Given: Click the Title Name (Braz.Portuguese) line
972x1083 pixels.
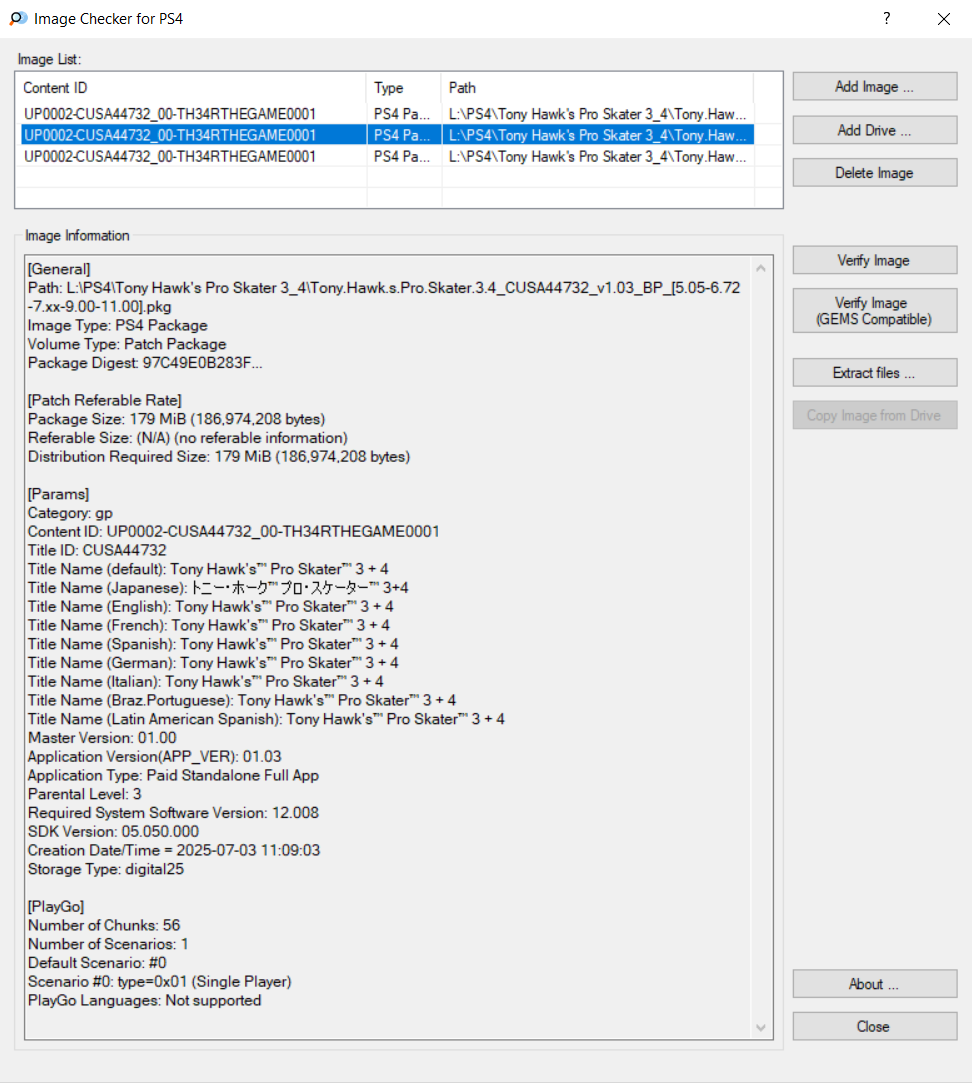Looking at the screenshot, I should 242,700.
